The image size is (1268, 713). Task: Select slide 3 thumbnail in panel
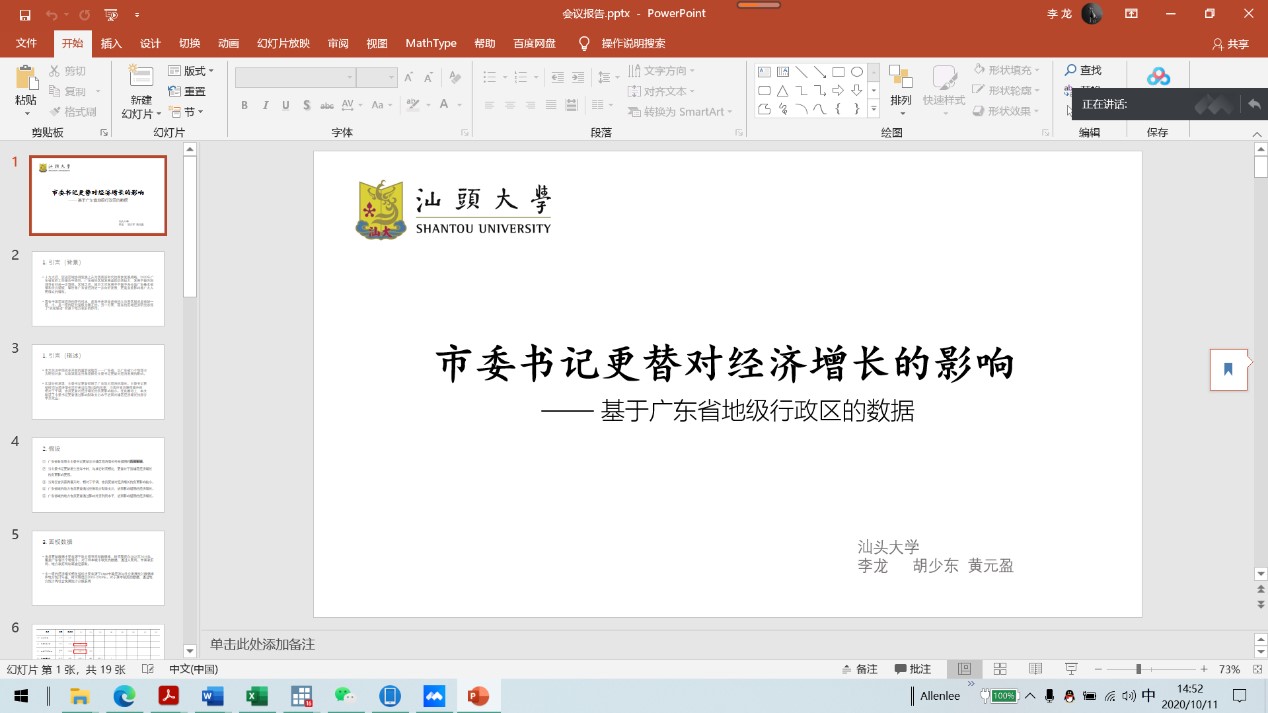tap(98, 381)
